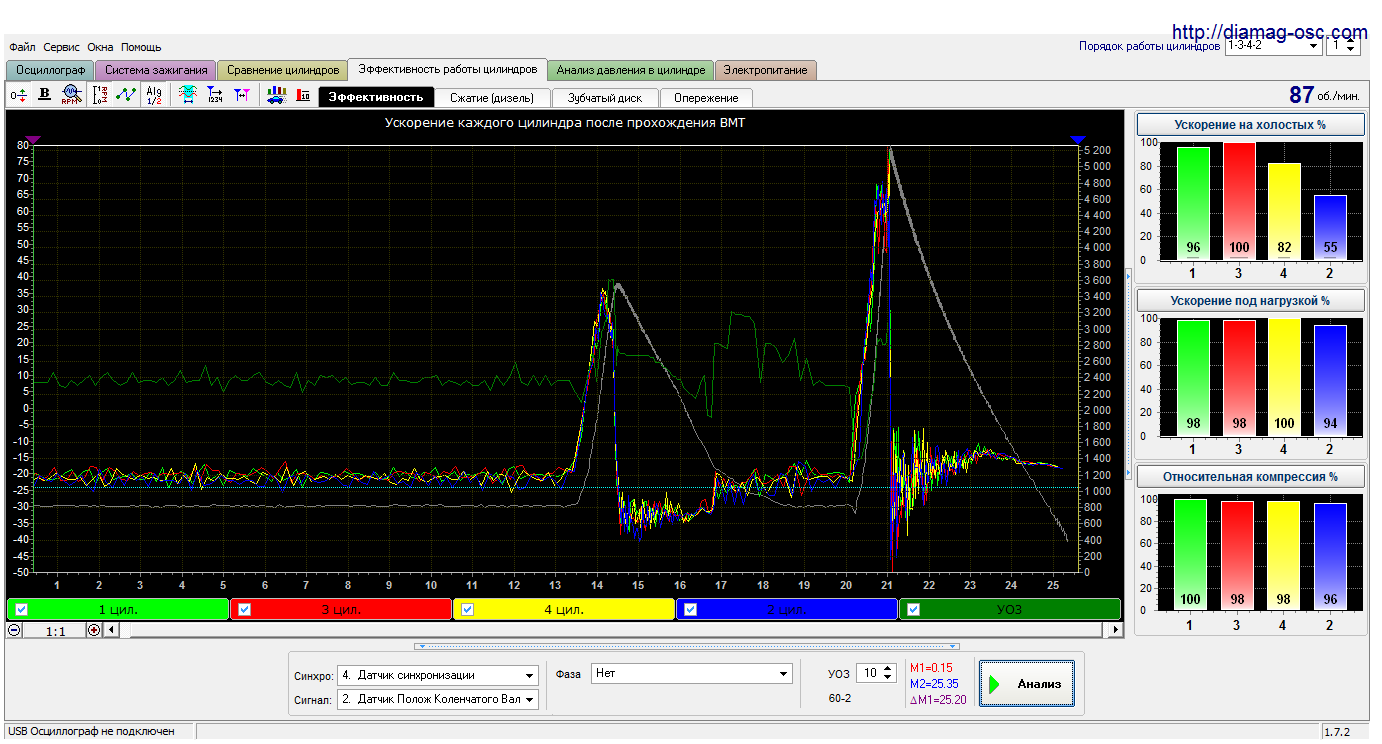Open the Сигнал dropdown
The width and height of the screenshot is (1382, 744).
point(437,699)
